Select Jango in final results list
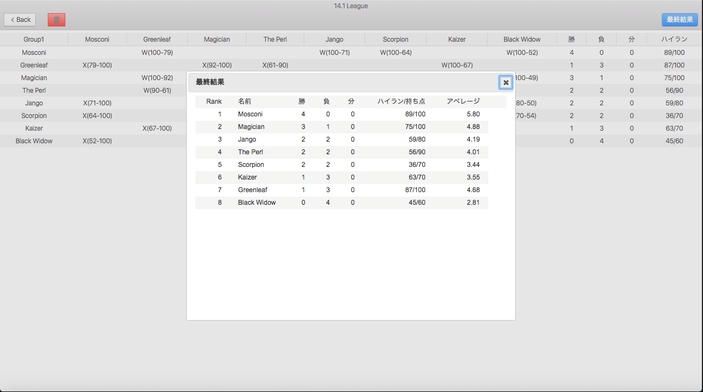The image size is (703, 392). tap(247, 139)
